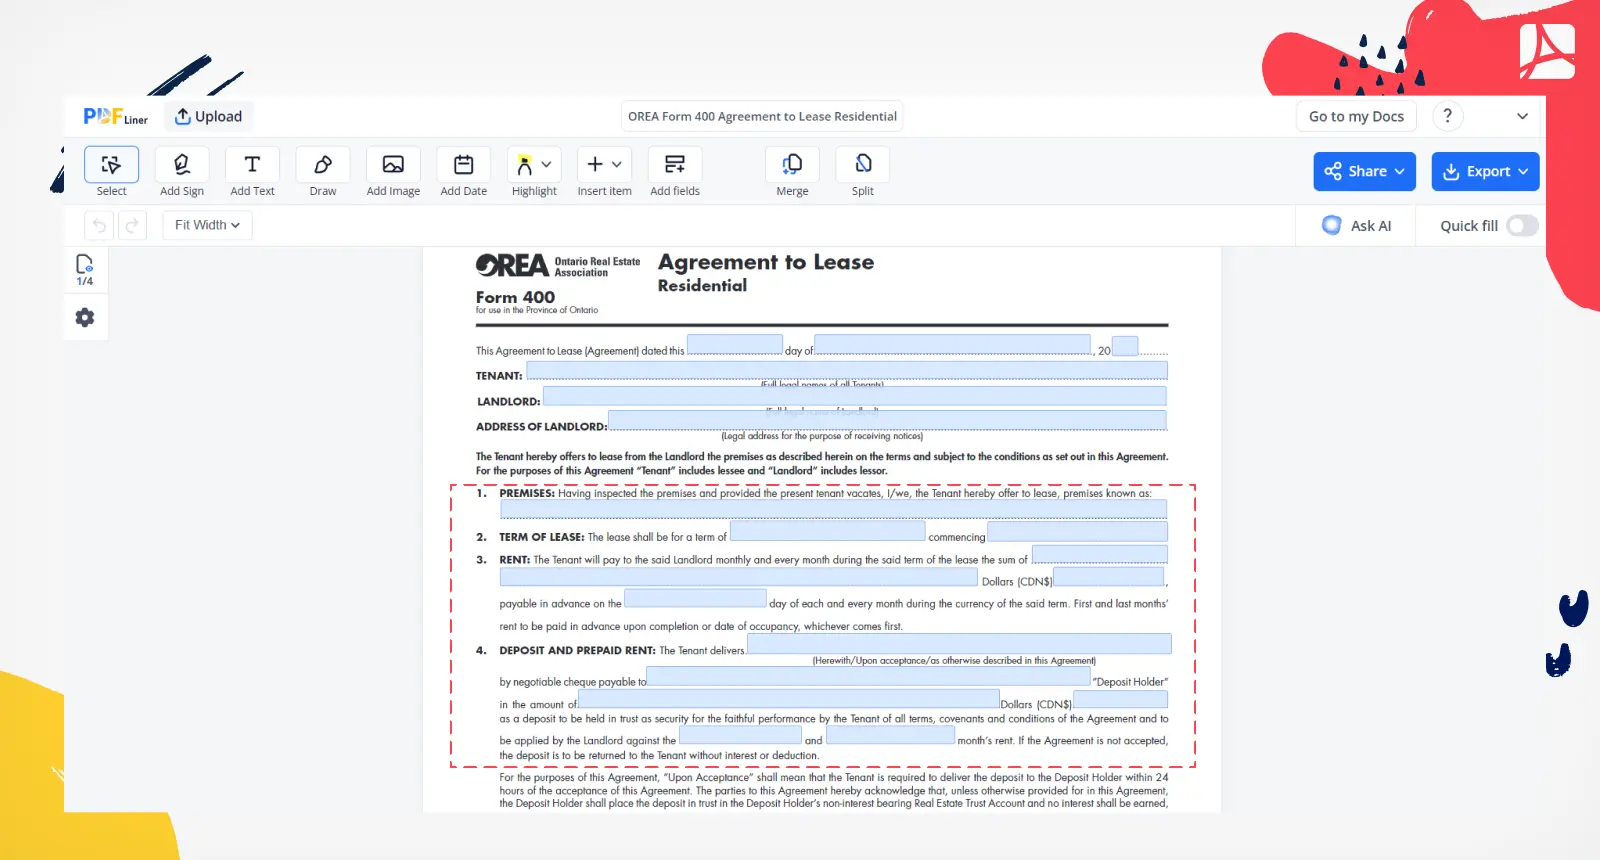Click the ADDRESS OF LANDLORD field

click(887, 420)
